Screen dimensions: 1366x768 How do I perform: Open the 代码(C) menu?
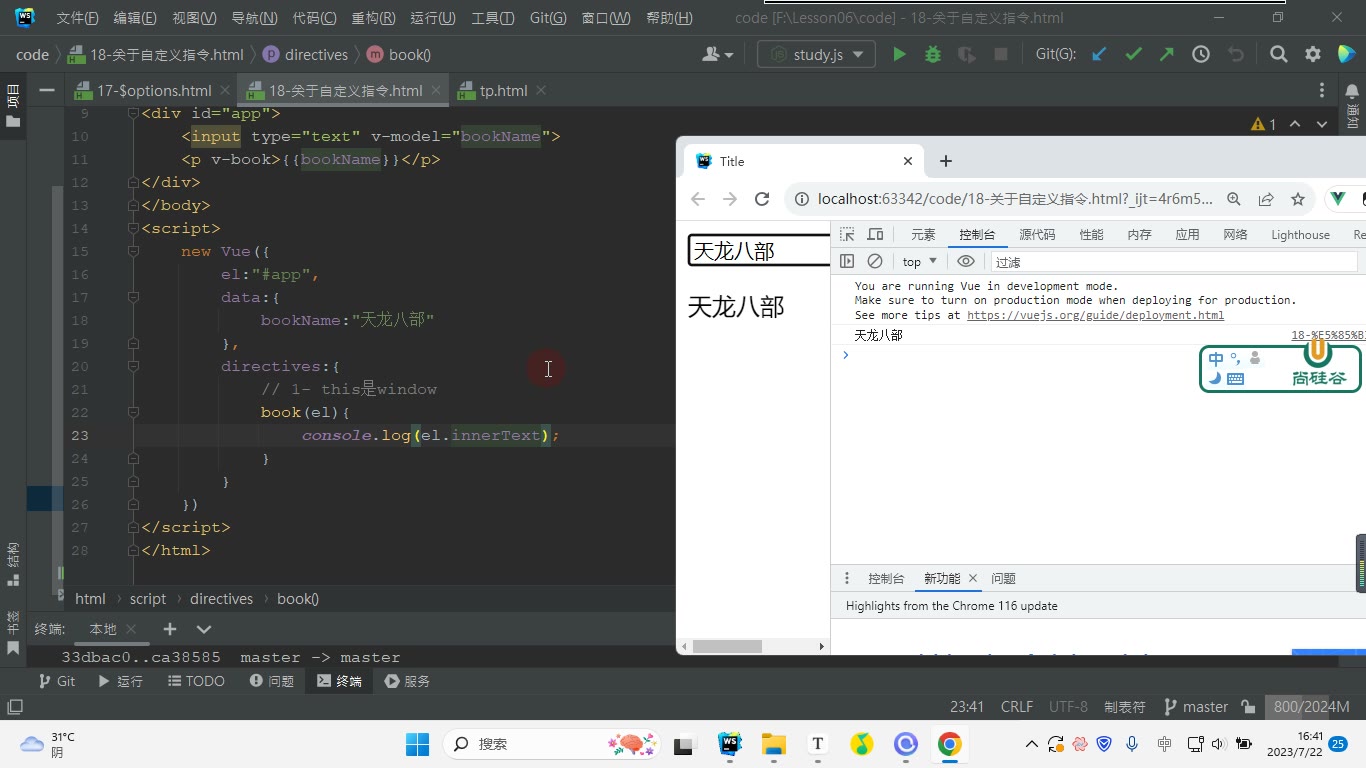314,18
